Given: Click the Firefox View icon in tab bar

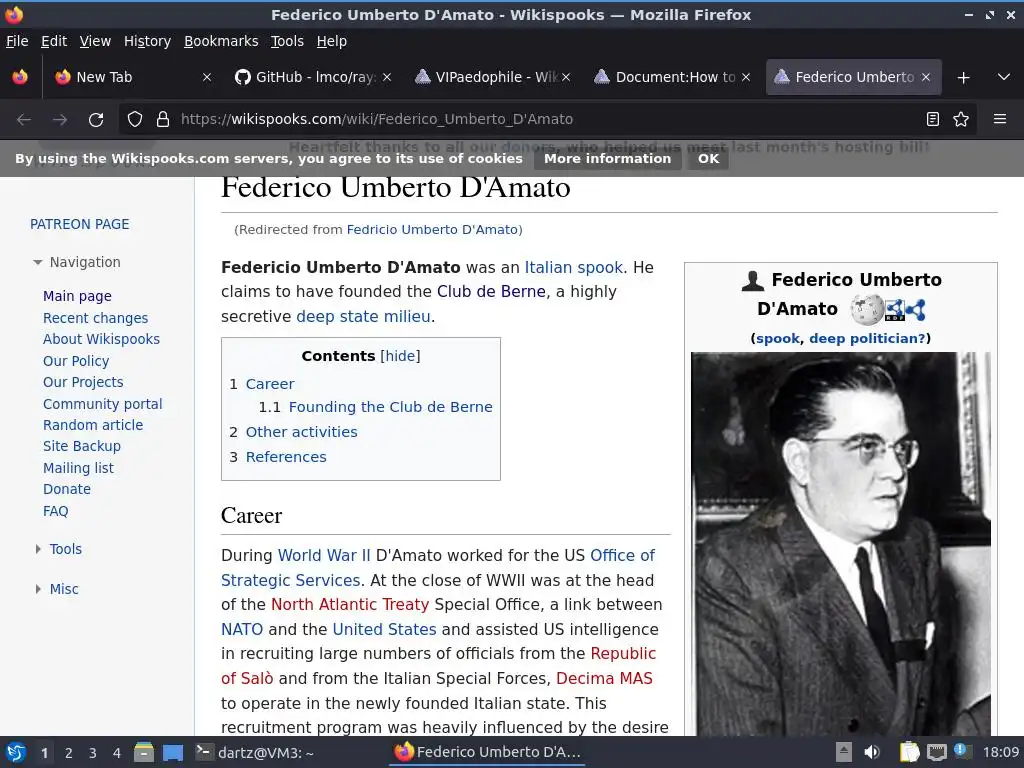Looking at the screenshot, I should [x=20, y=77].
